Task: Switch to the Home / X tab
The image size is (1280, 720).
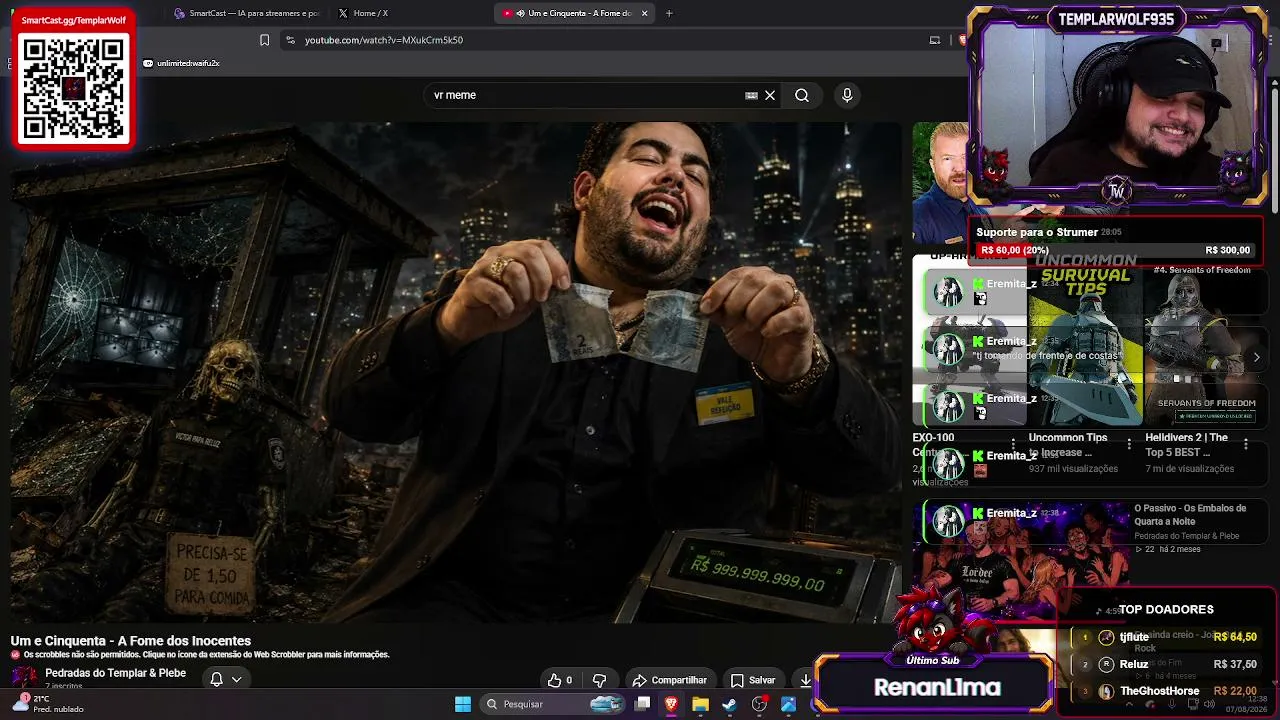Action: [370, 13]
